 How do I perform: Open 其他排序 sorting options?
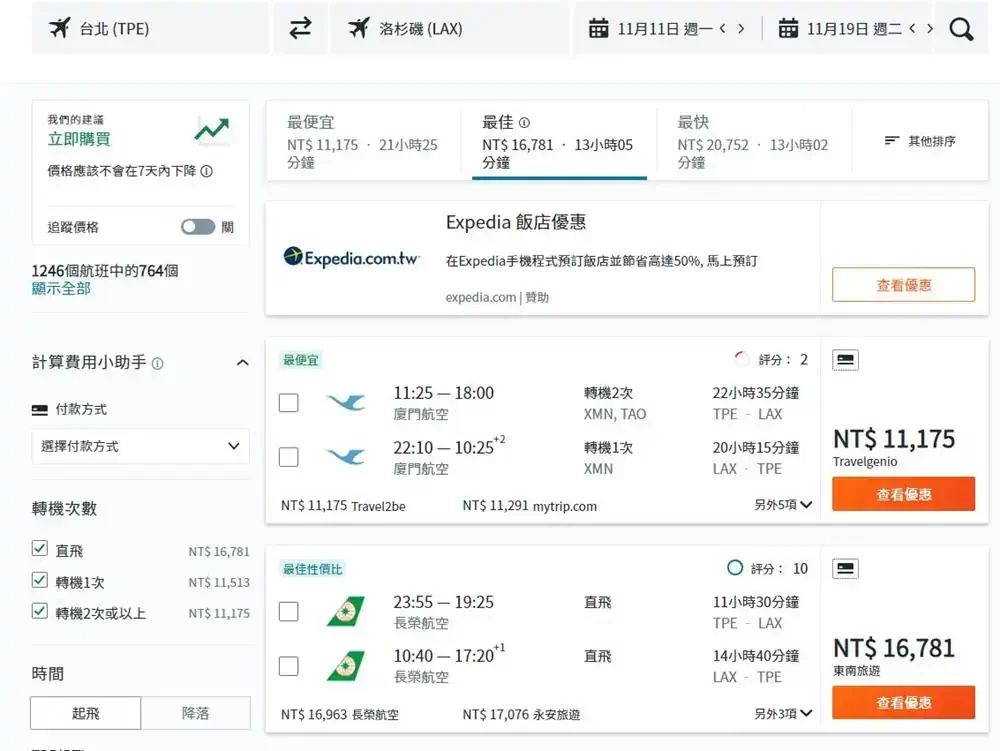pos(920,141)
